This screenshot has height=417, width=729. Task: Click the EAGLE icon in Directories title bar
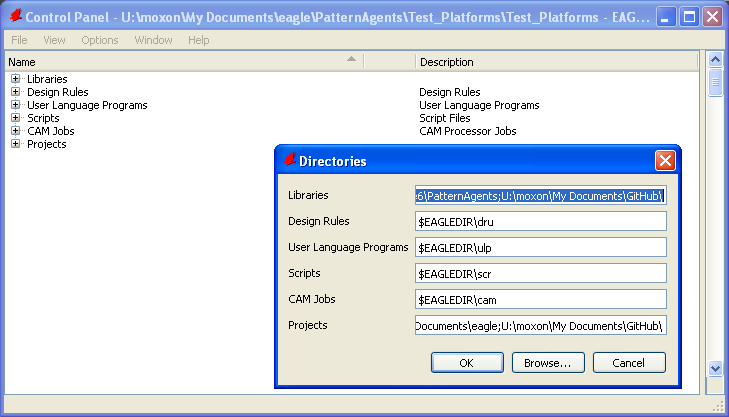290,160
